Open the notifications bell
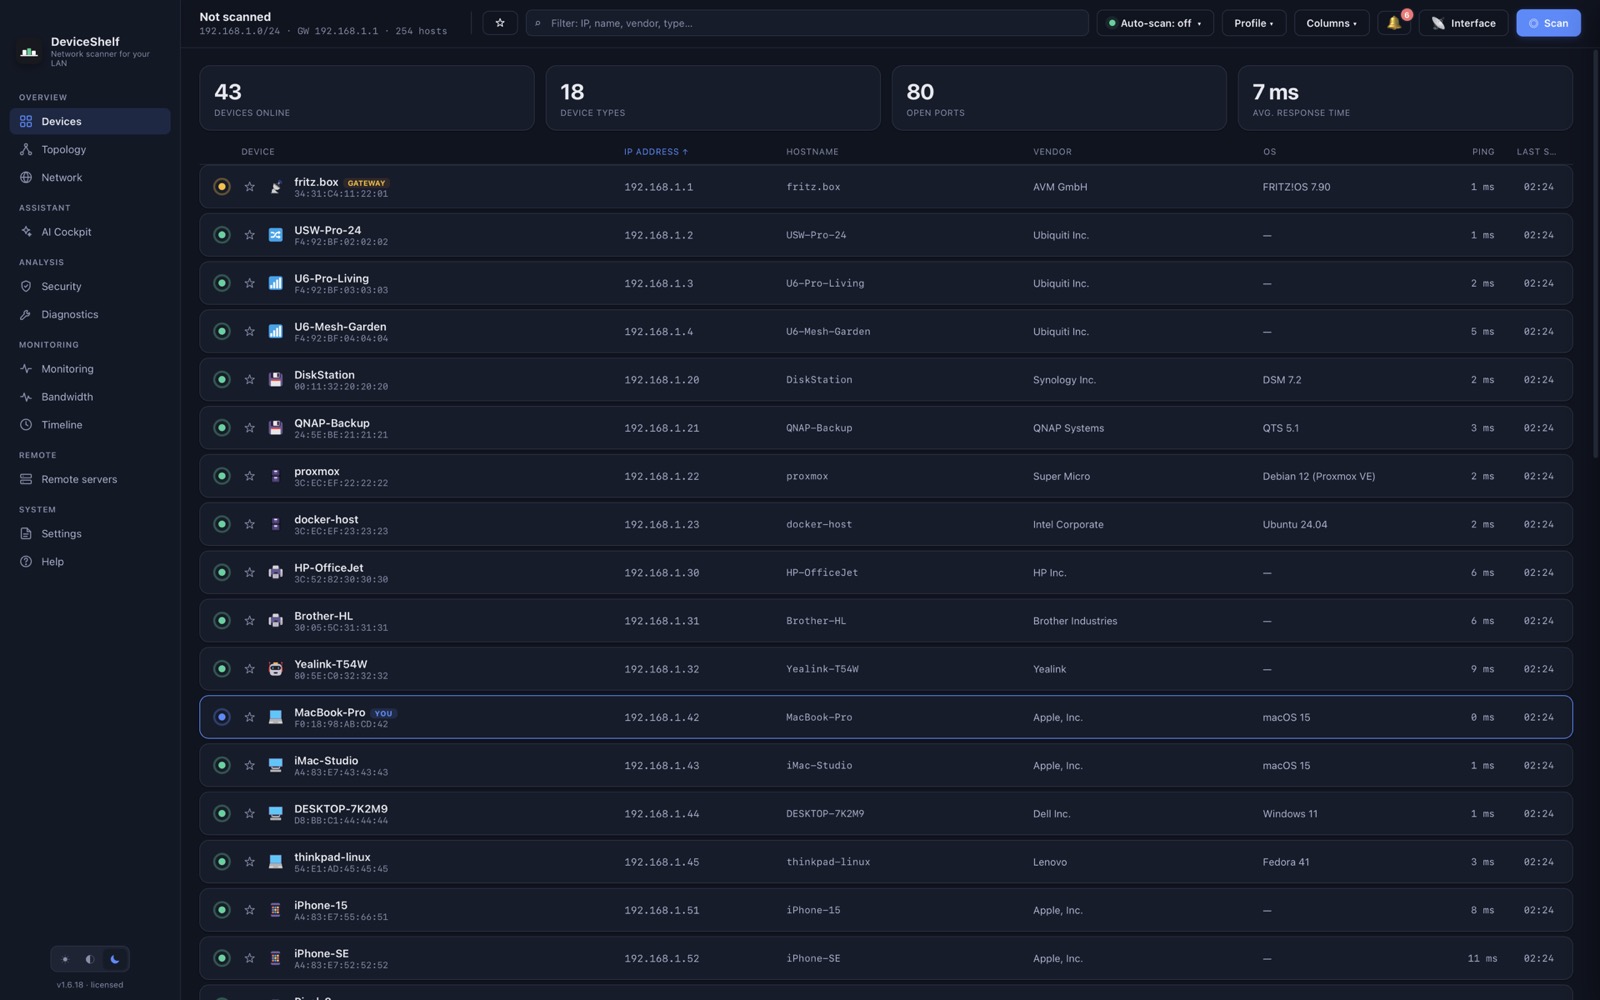The width and height of the screenshot is (1600, 1000). (x=1394, y=23)
